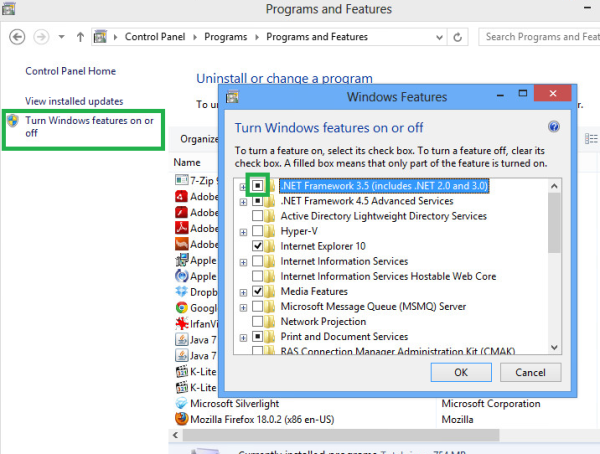Screen dimensions: 600x454
Task: Select Mozilla Firefox 18.0.2 entry
Action: [262, 420]
